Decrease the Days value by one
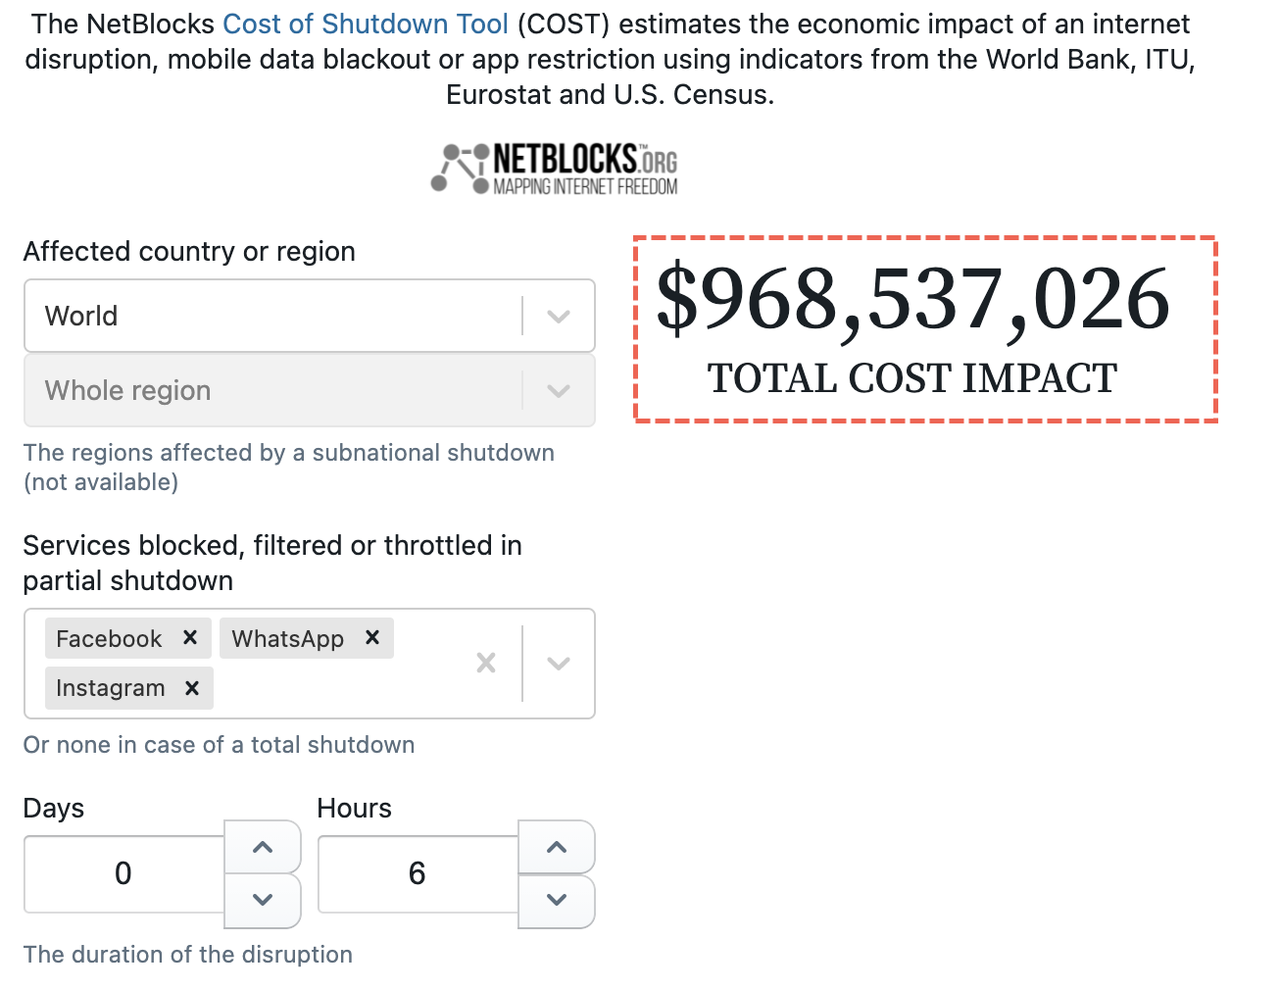This screenshot has width=1280, height=990. (x=263, y=900)
